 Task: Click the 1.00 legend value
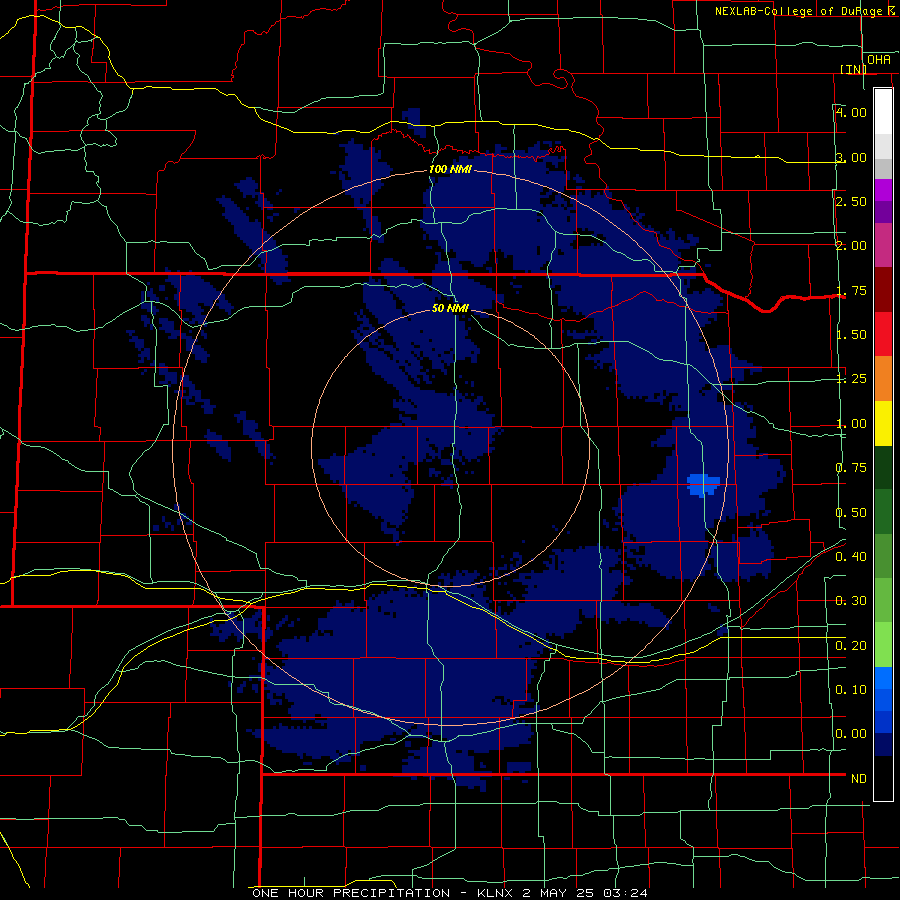(851, 424)
